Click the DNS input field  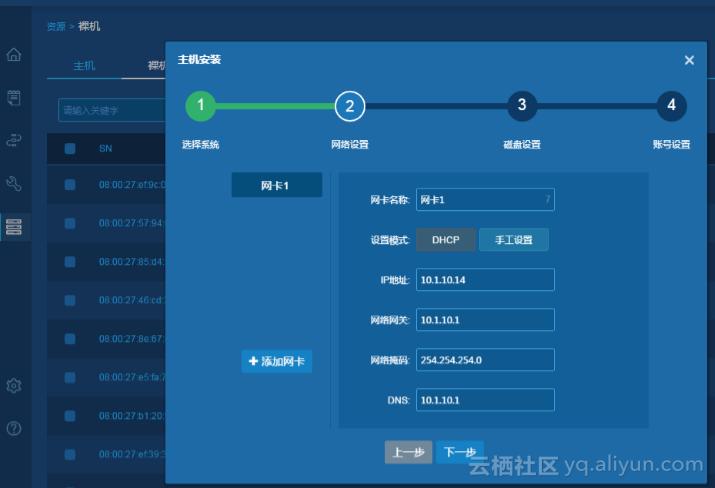click(x=485, y=400)
